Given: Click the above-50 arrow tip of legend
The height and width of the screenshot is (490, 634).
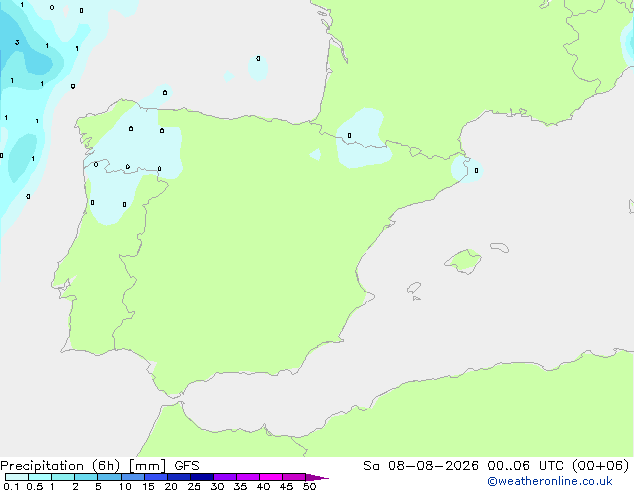Looking at the screenshot, I should pyautogui.click(x=317, y=477).
